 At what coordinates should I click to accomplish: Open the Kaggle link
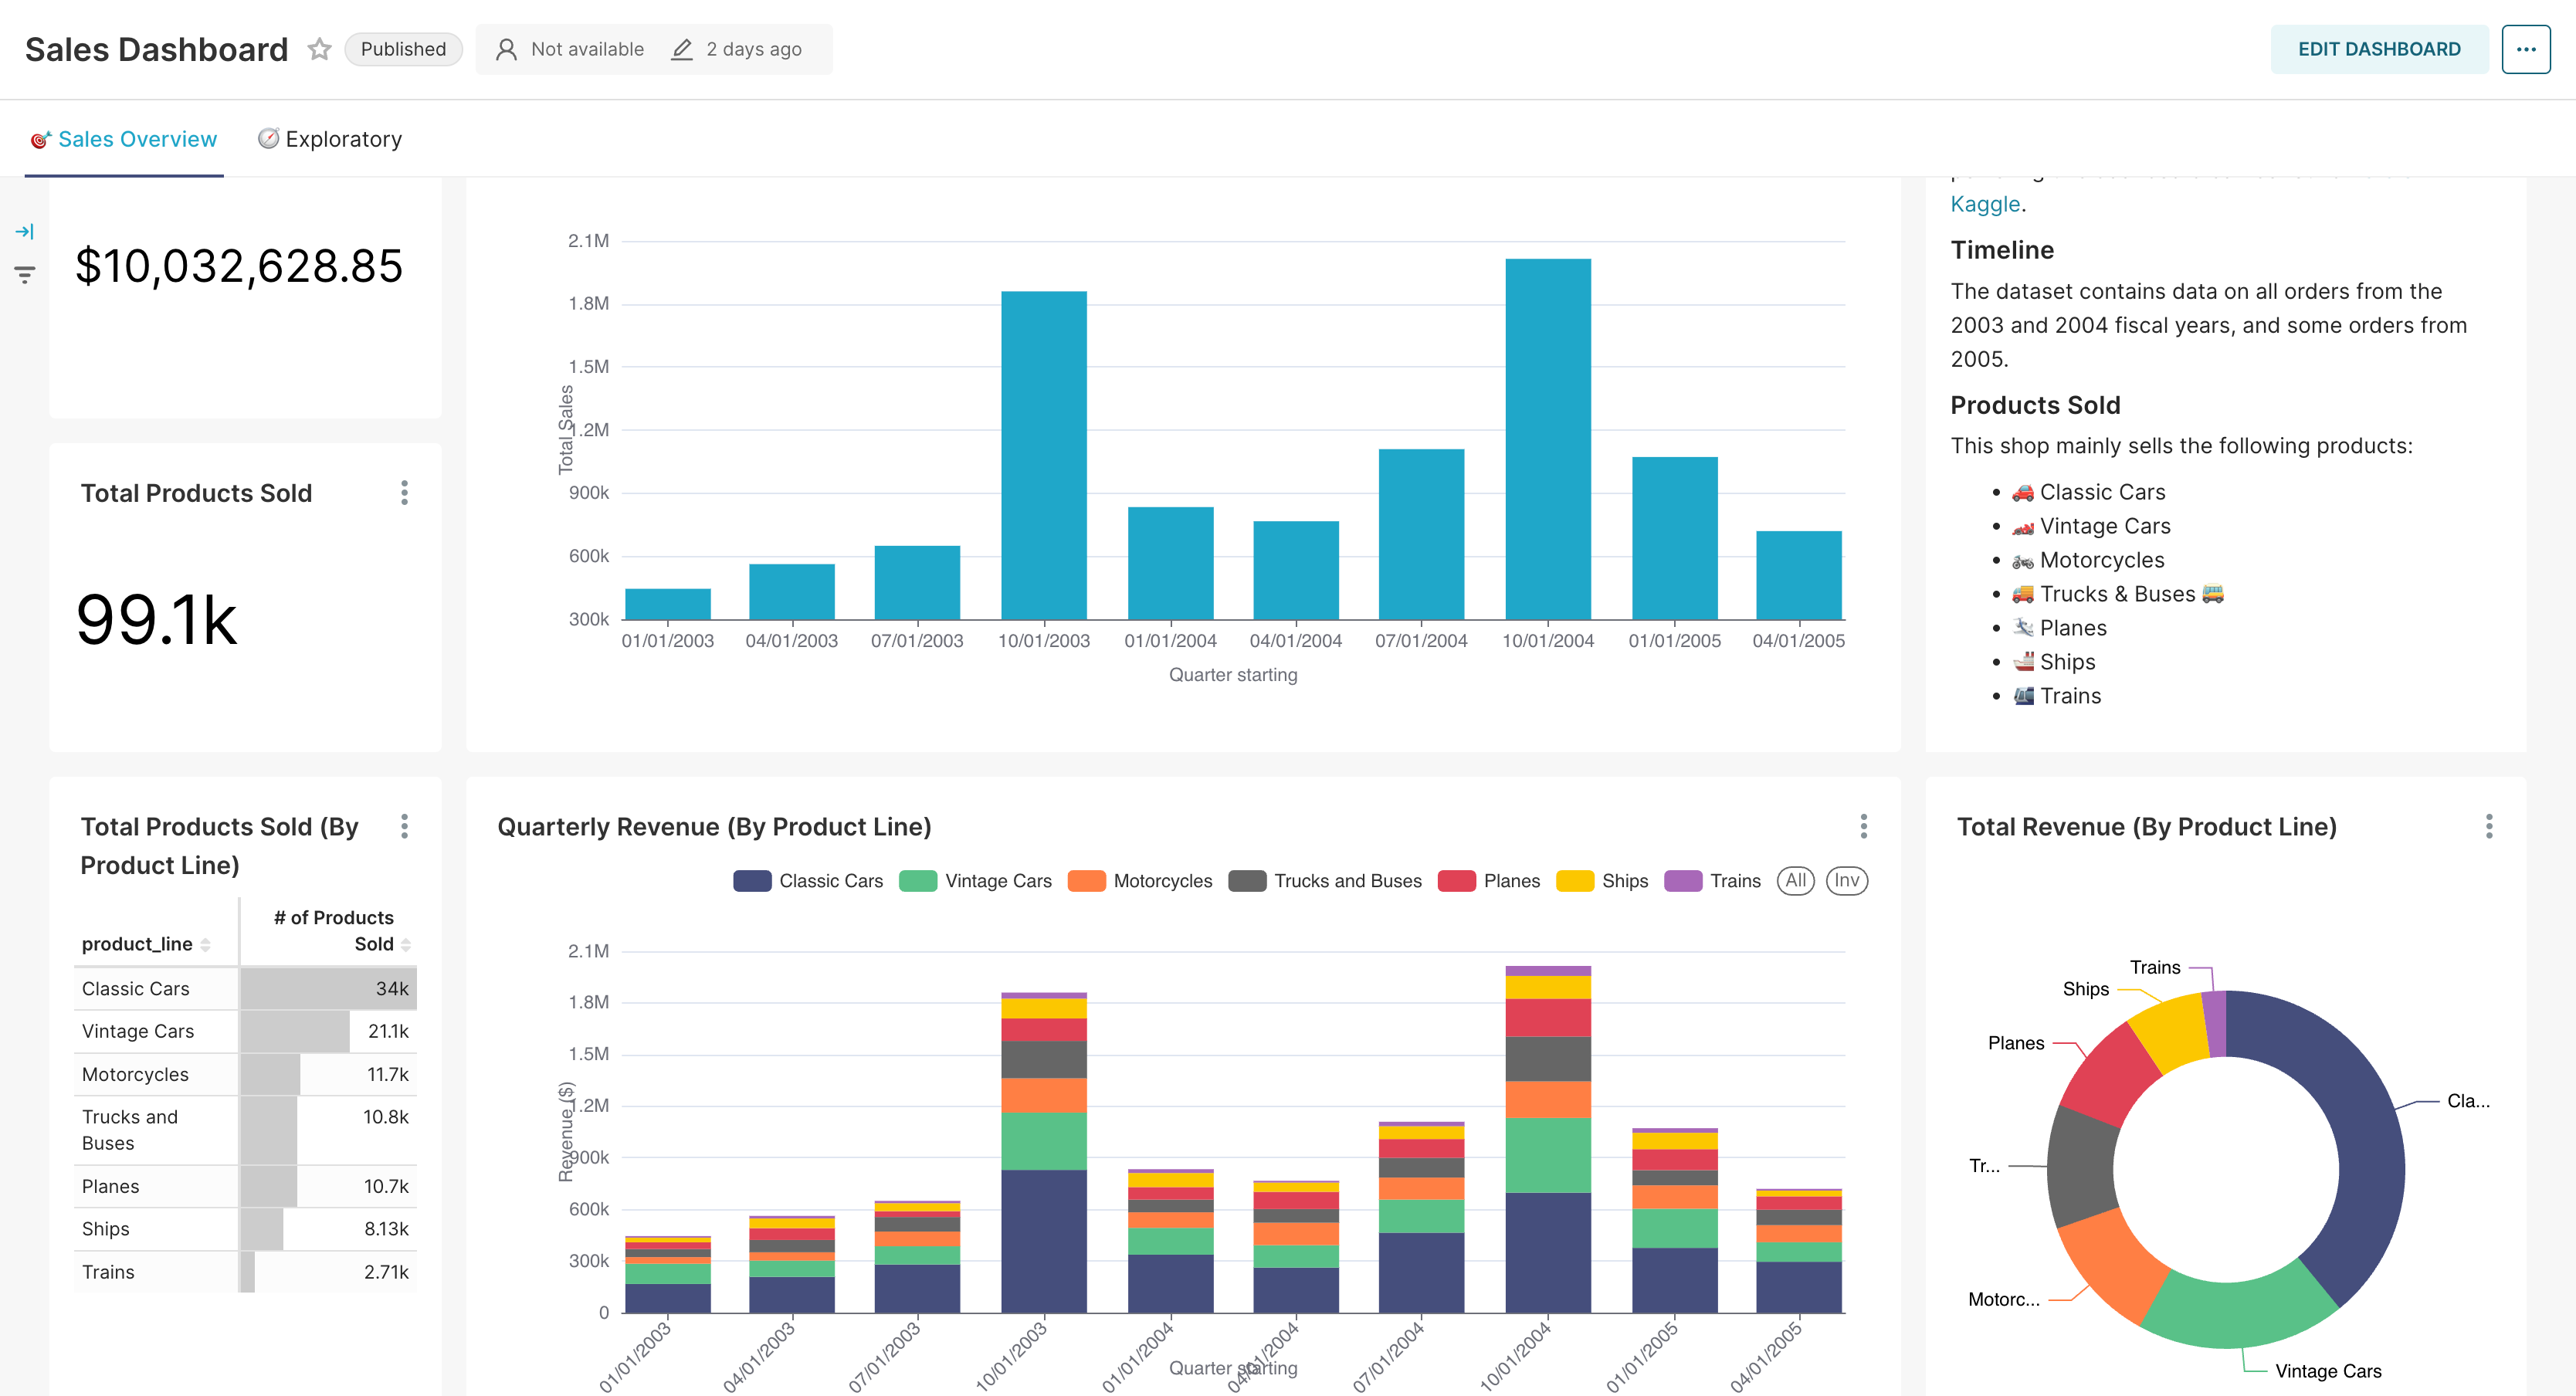(1985, 204)
